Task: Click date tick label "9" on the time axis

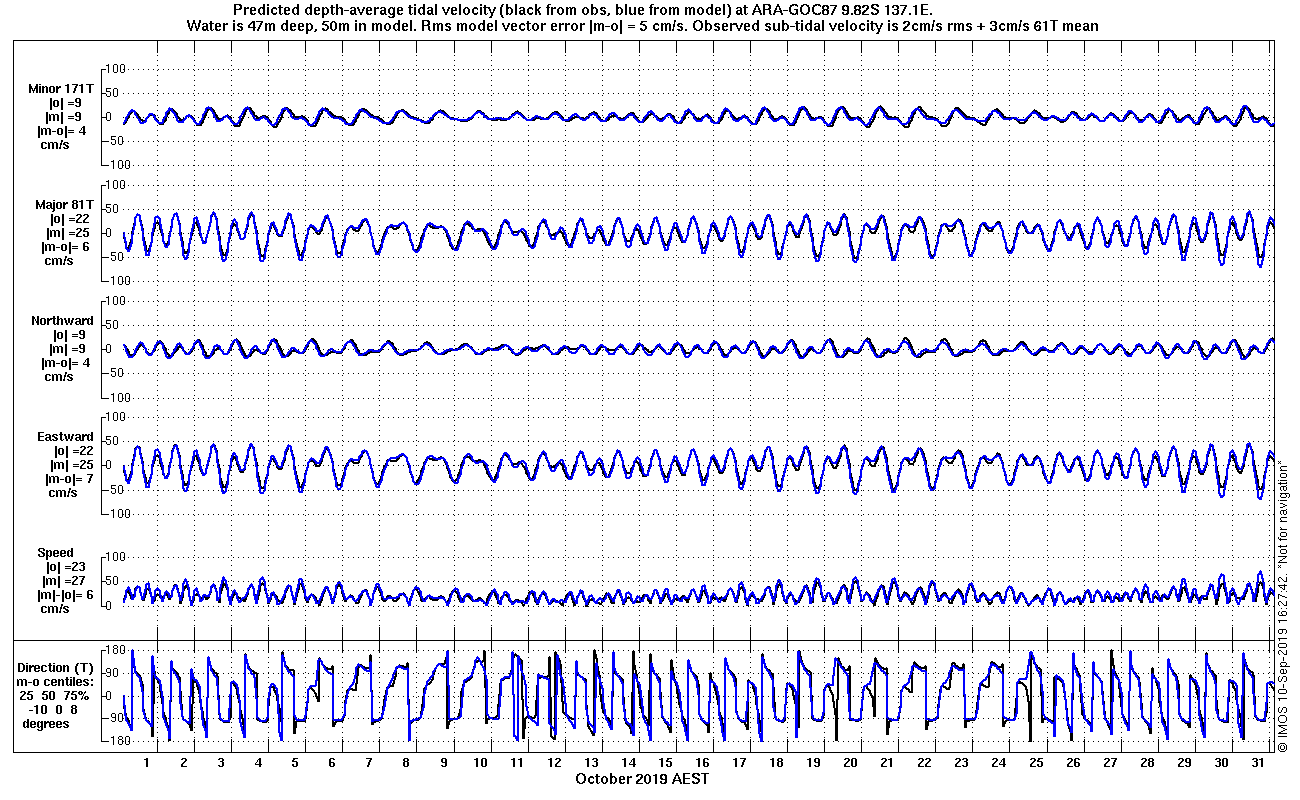Action: [x=443, y=763]
